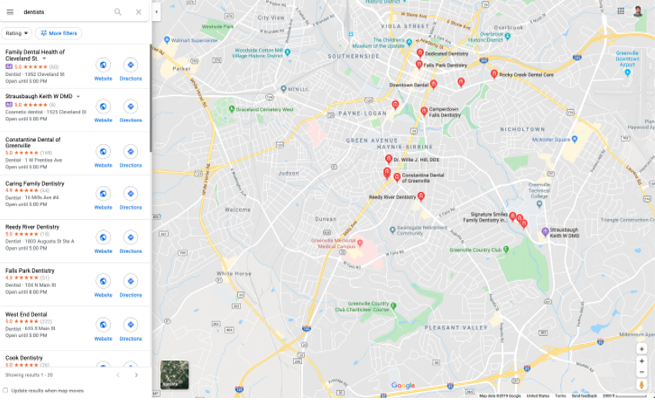Click Greenville Country Club map marker
655x404 pixels.
506,249
